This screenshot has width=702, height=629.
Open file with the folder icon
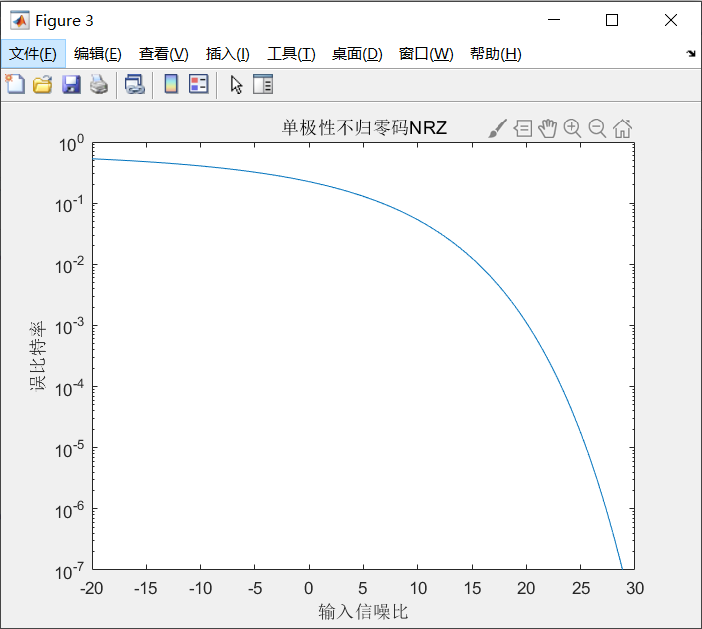pos(43,84)
